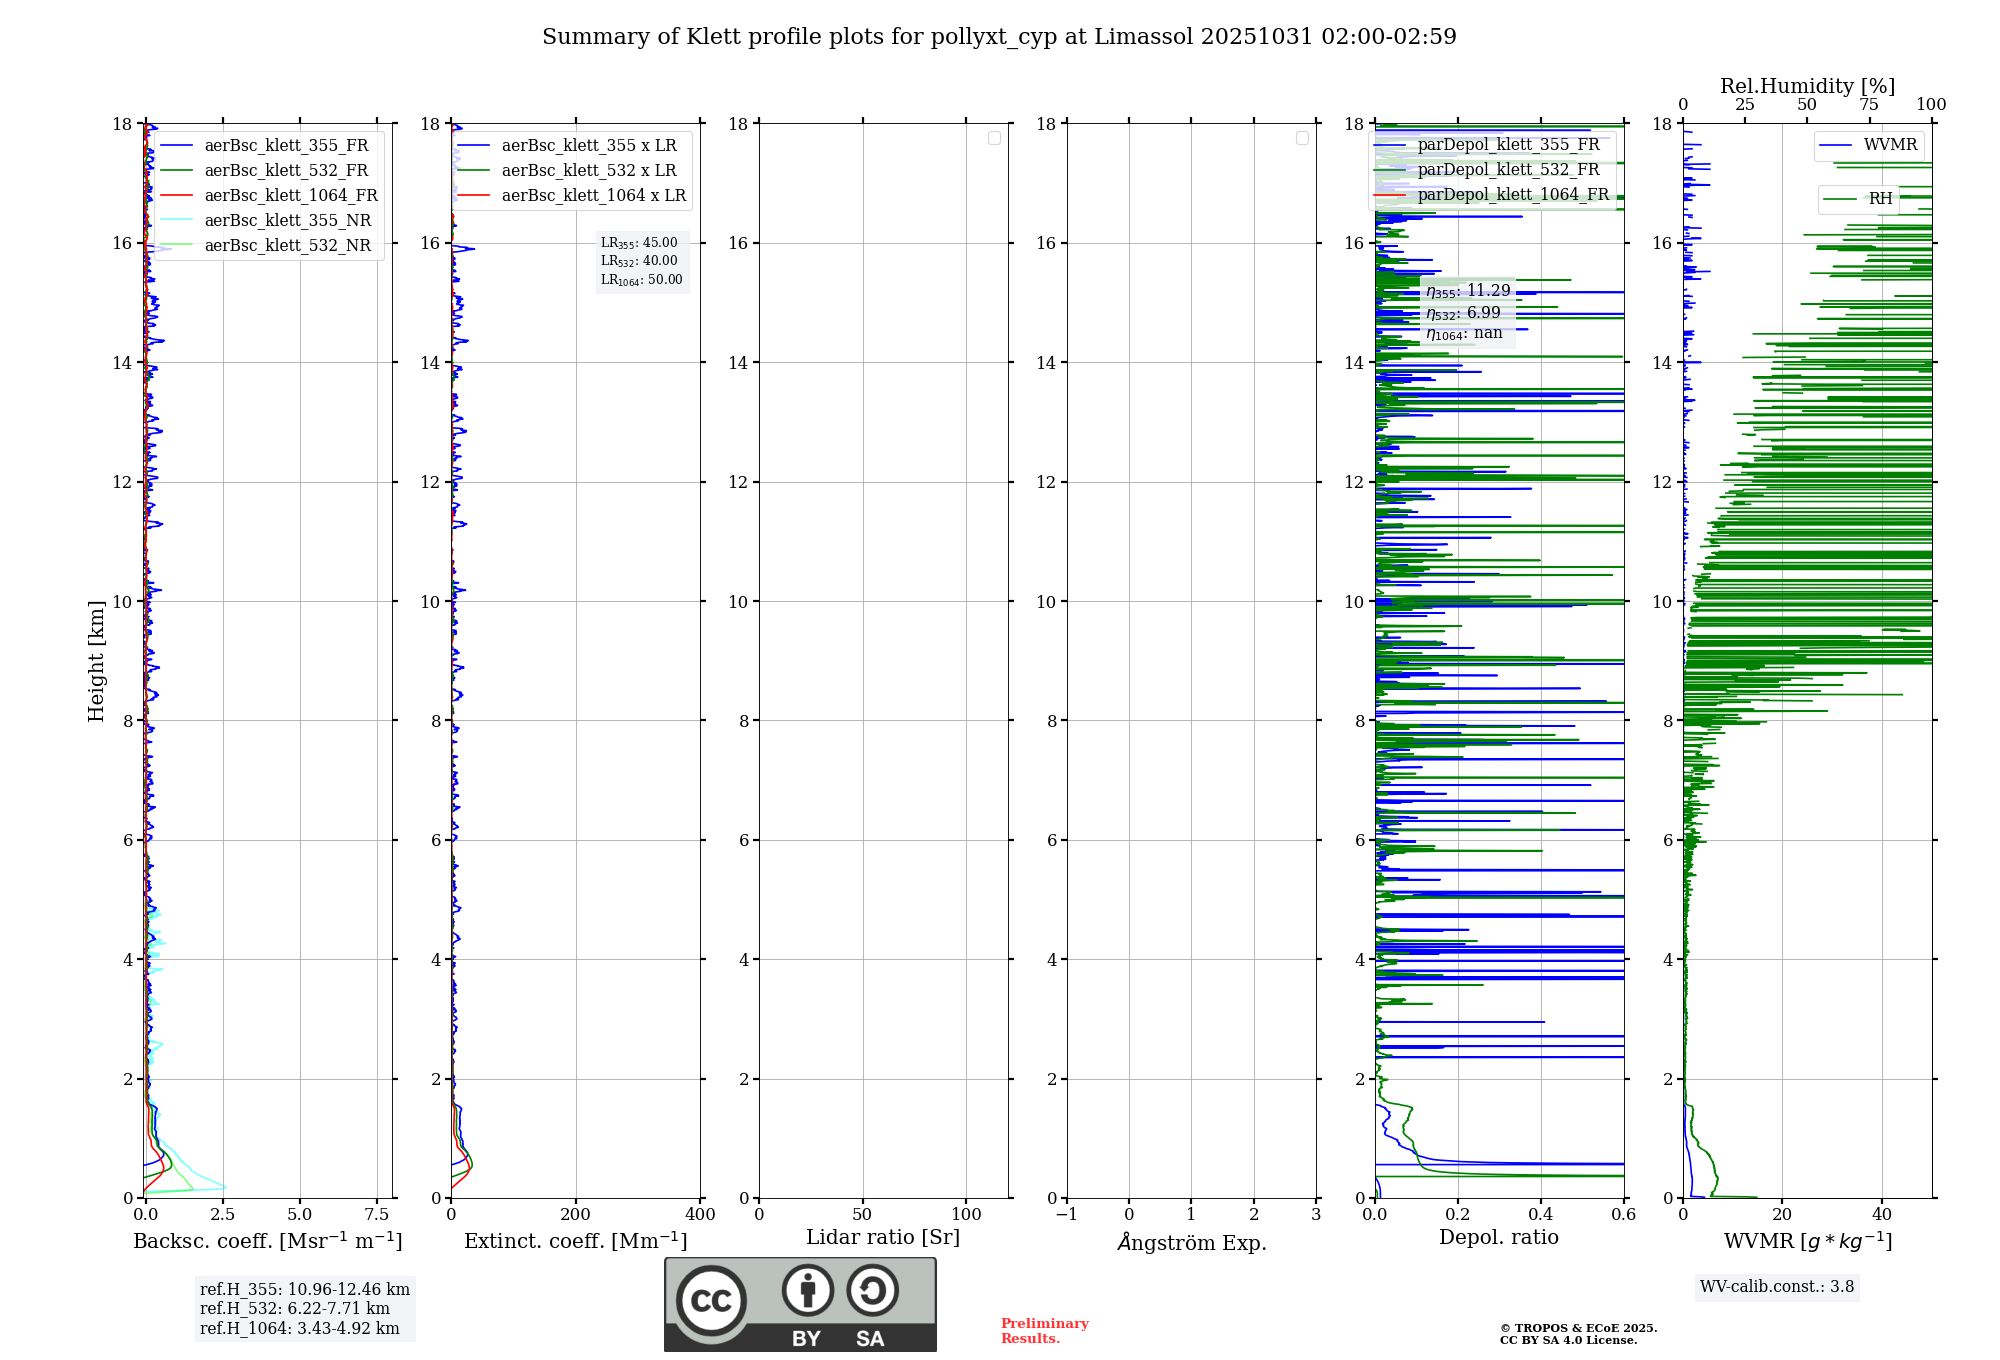Click the Creative Commons CC logo icon

coord(711,1300)
